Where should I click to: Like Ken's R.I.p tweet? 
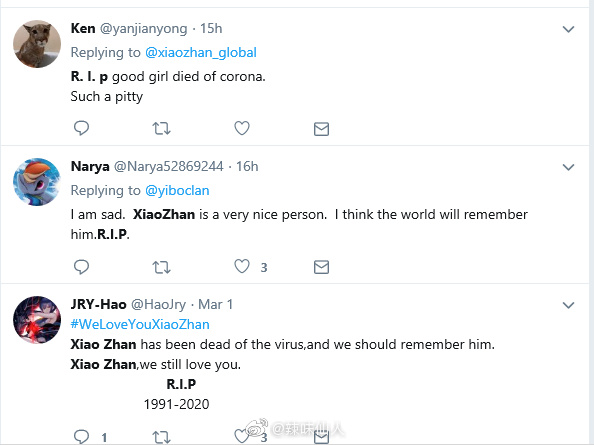pos(242,128)
